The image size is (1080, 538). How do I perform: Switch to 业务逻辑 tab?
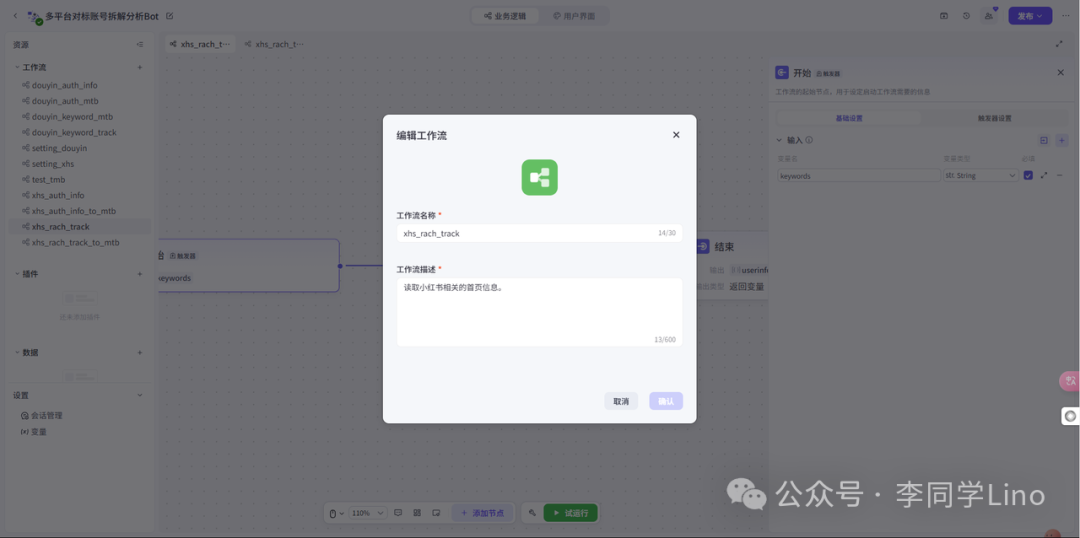coord(506,16)
